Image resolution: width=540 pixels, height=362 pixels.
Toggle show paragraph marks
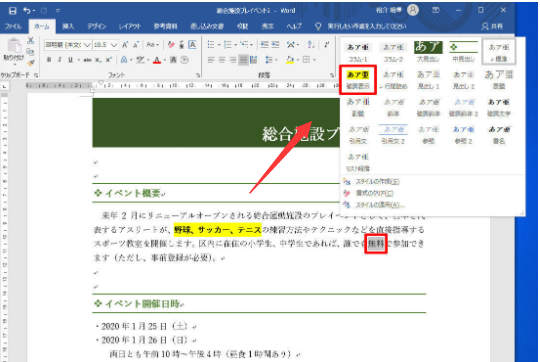[x=326, y=45]
